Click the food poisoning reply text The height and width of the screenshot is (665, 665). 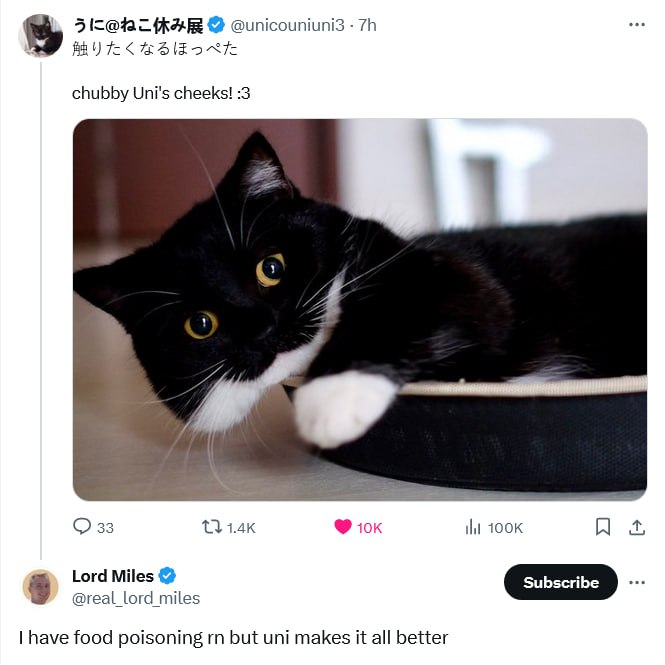pyautogui.click(x=233, y=637)
